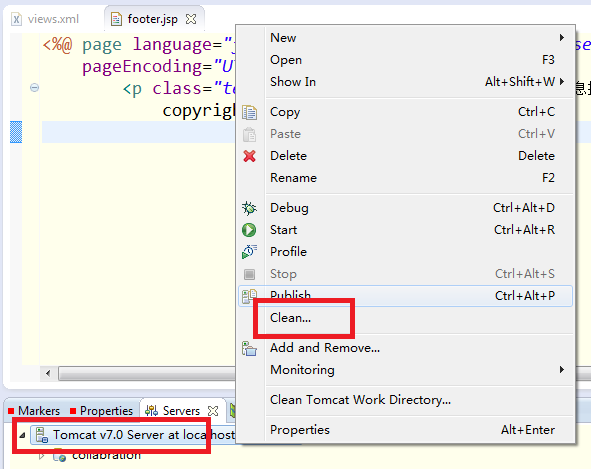Select Publish from the context menu
The width and height of the screenshot is (591, 469).
[x=405, y=296]
